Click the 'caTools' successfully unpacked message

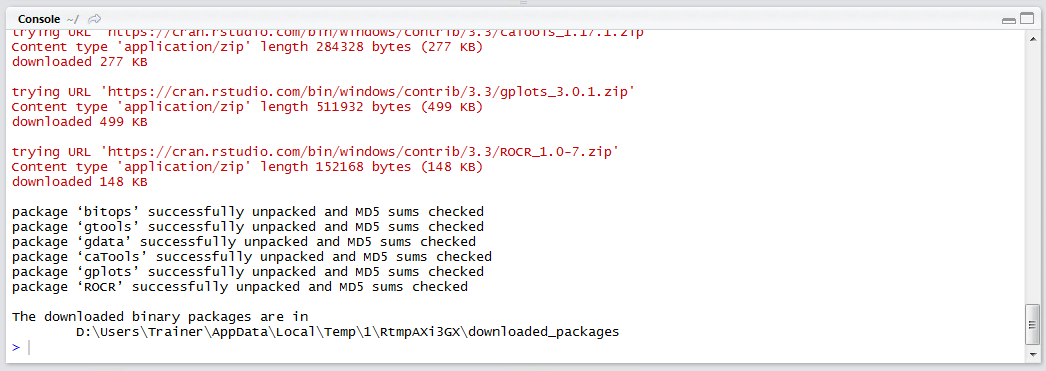[x=251, y=257]
